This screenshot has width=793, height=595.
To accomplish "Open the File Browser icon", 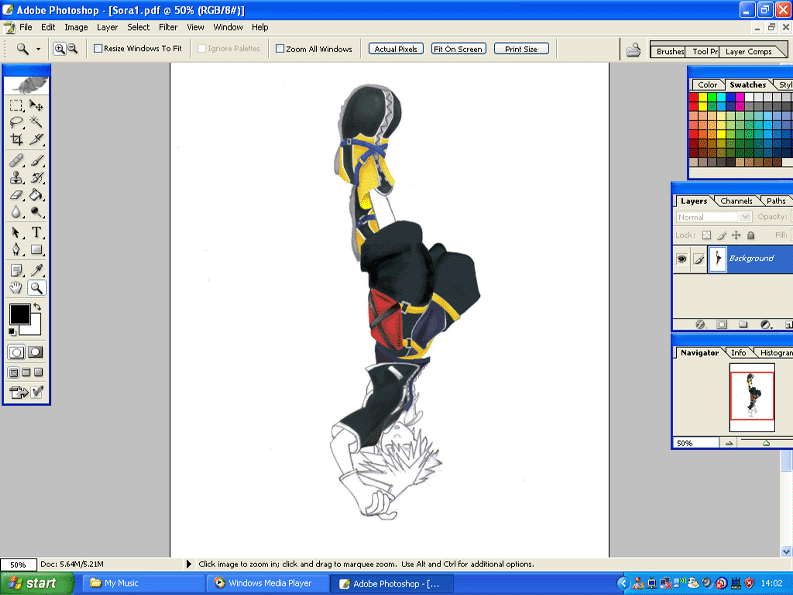I will pyautogui.click(x=633, y=50).
